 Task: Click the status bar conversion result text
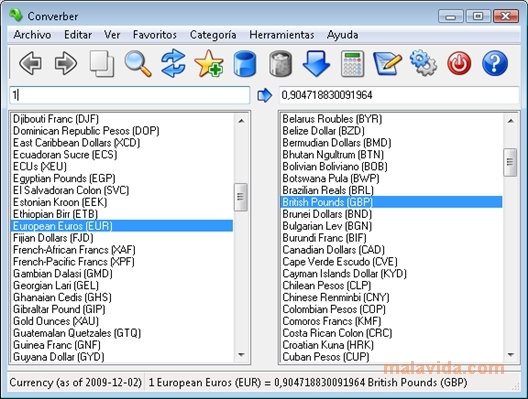[x=307, y=383]
